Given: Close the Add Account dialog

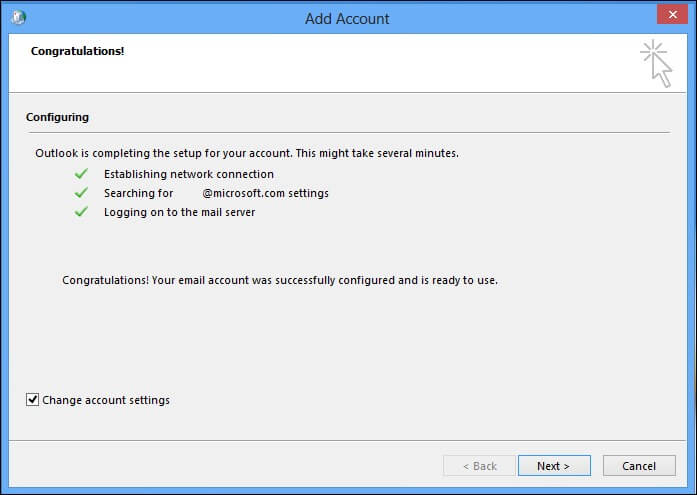Looking at the screenshot, I should pyautogui.click(x=672, y=15).
